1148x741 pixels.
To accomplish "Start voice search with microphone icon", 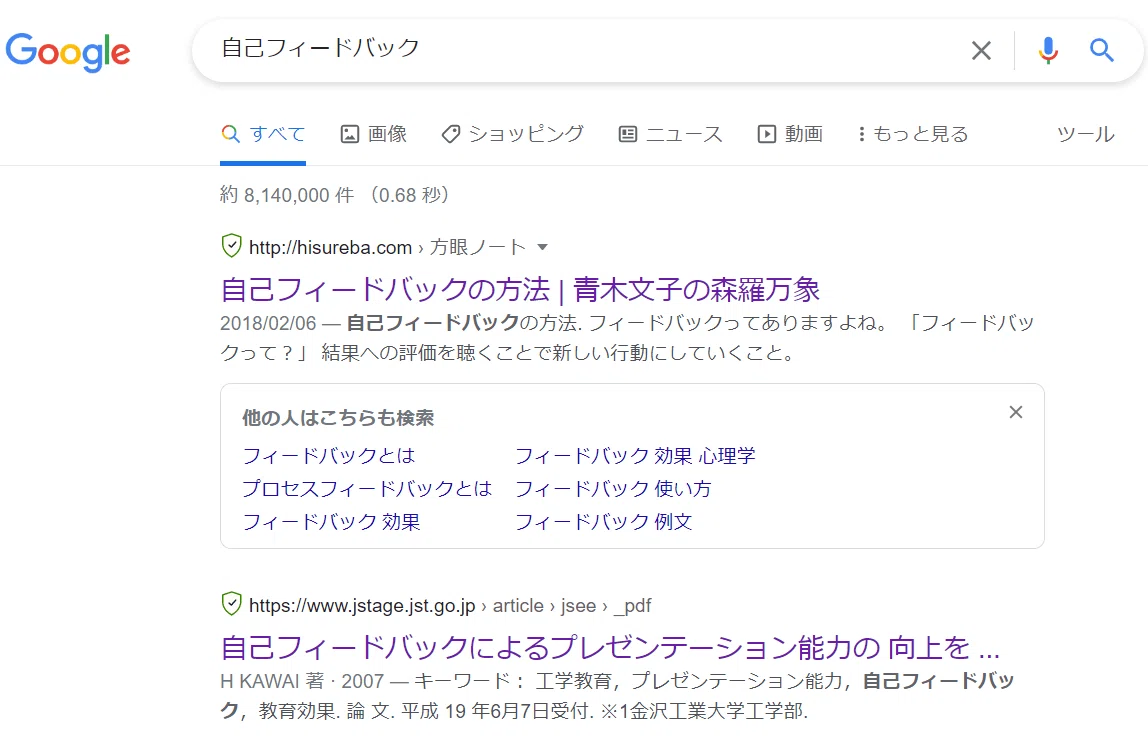I will coord(1048,50).
